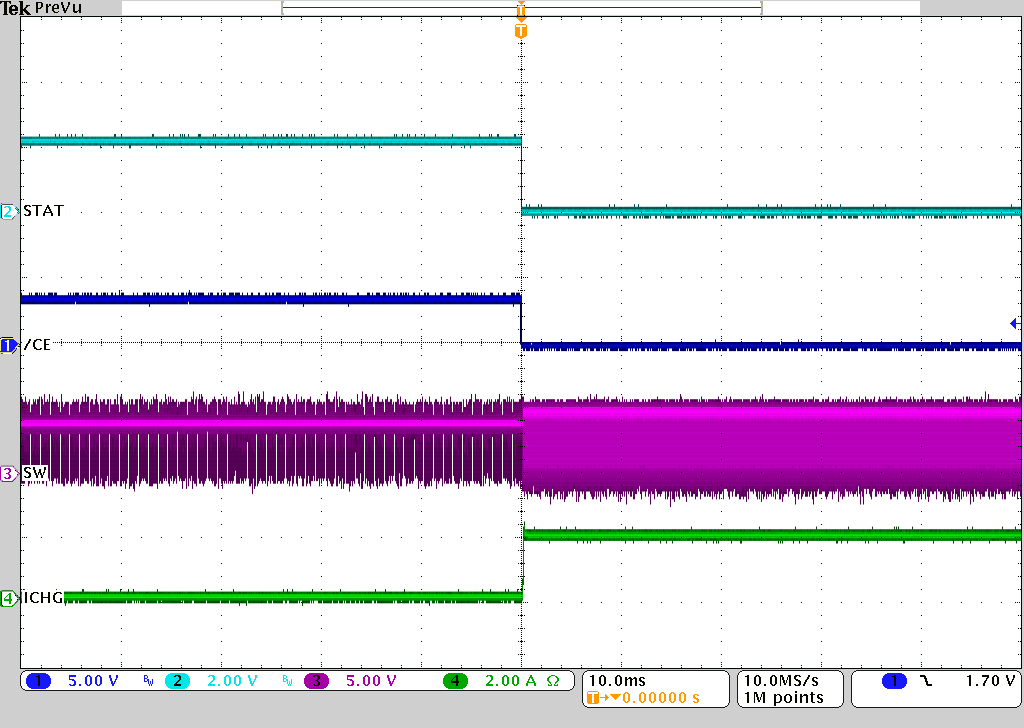
Task: Click the 10.0ms timebase readout
Action: [617, 678]
